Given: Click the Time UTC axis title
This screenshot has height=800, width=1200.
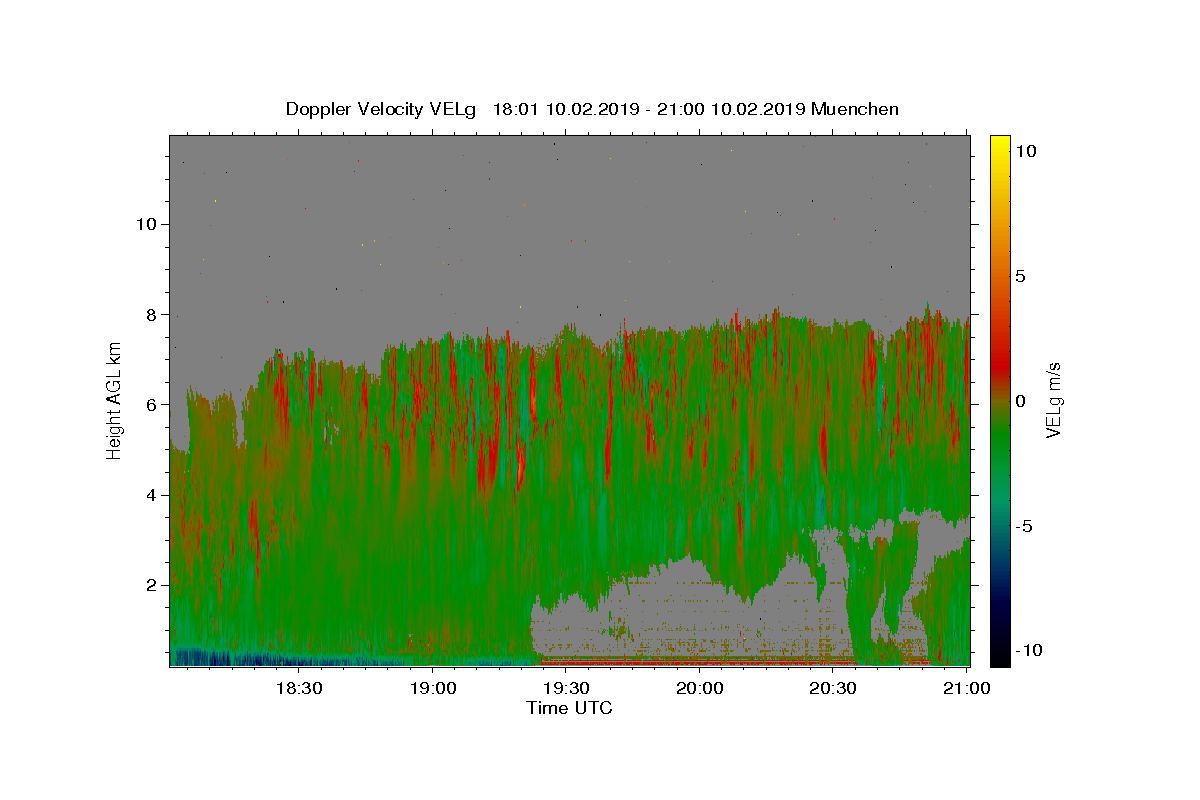Looking at the screenshot, I should click(569, 708).
